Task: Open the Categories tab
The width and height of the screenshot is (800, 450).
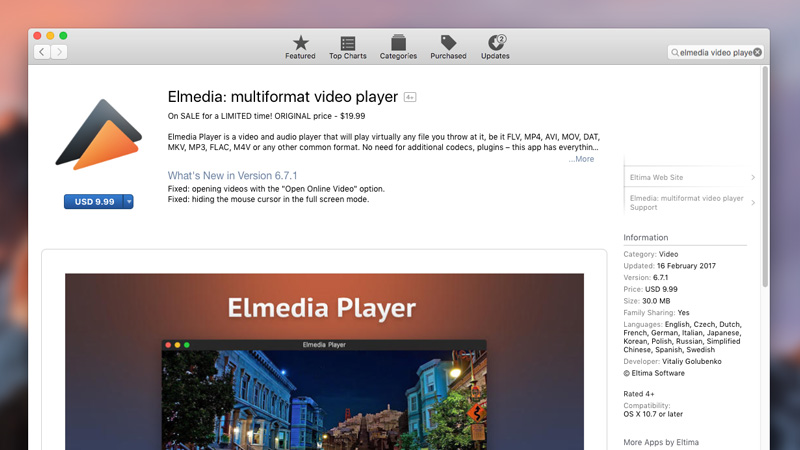Action: [x=398, y=47]
